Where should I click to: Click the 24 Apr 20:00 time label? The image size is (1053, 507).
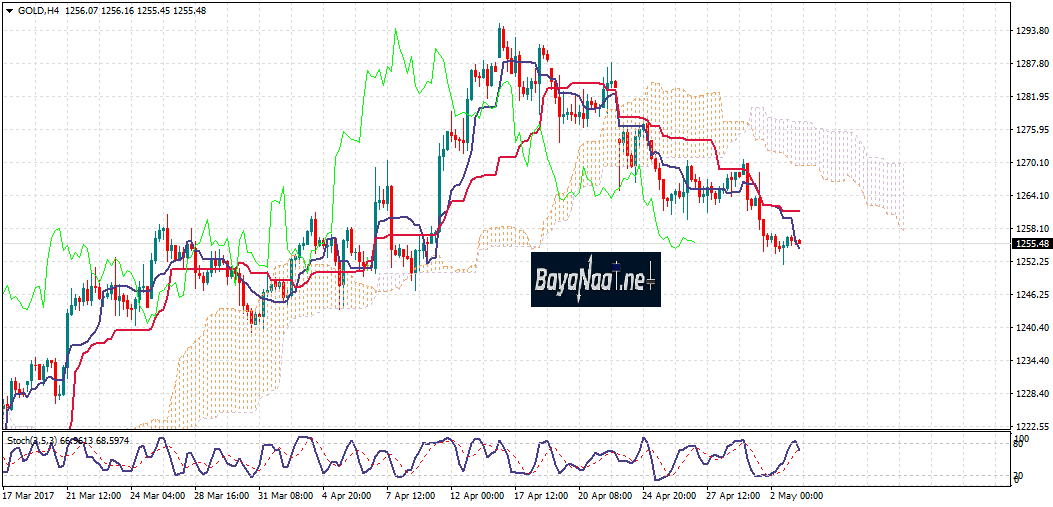(667, 495)
